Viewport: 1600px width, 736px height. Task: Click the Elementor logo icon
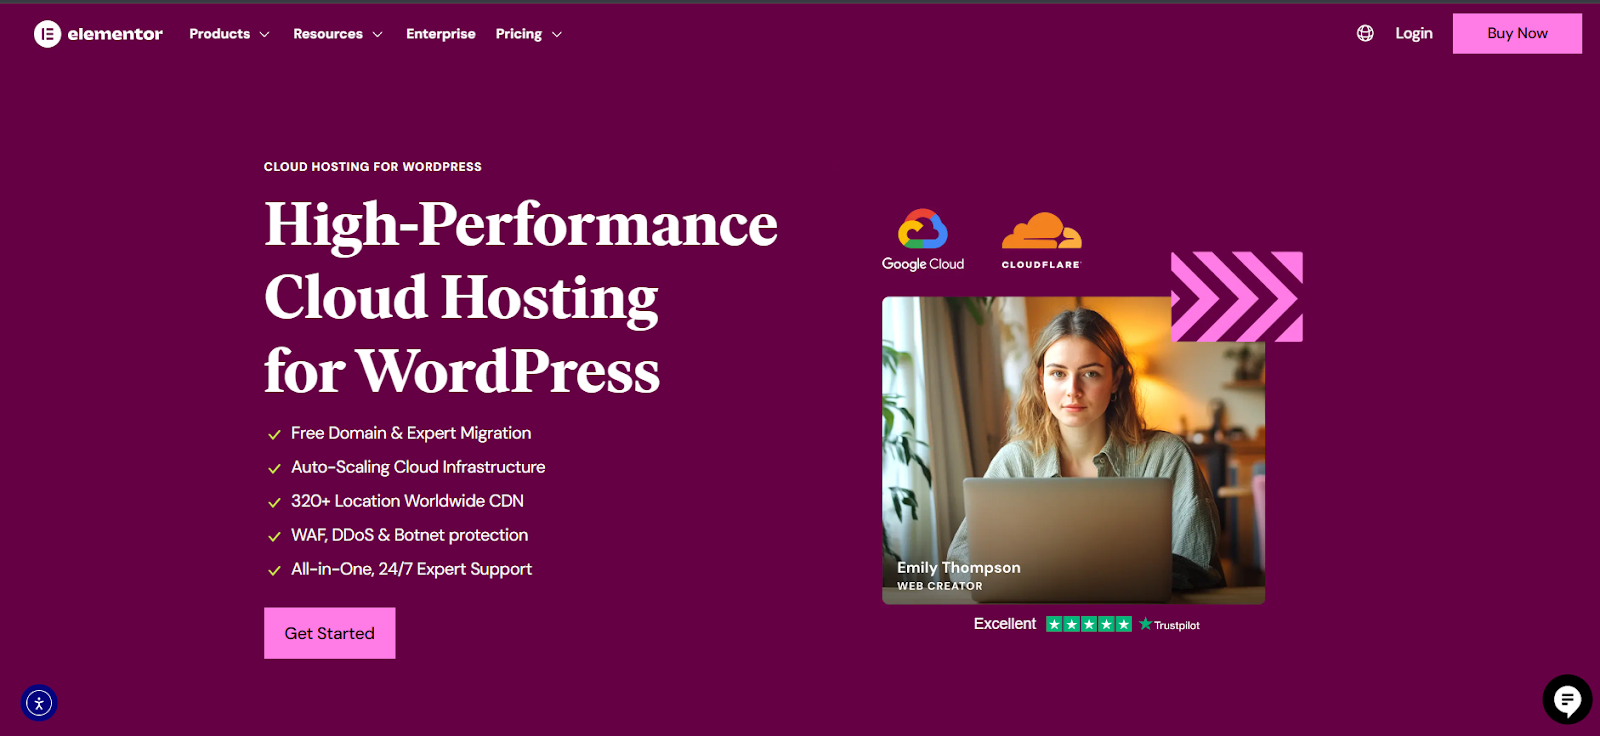click(x=47, y=34)
